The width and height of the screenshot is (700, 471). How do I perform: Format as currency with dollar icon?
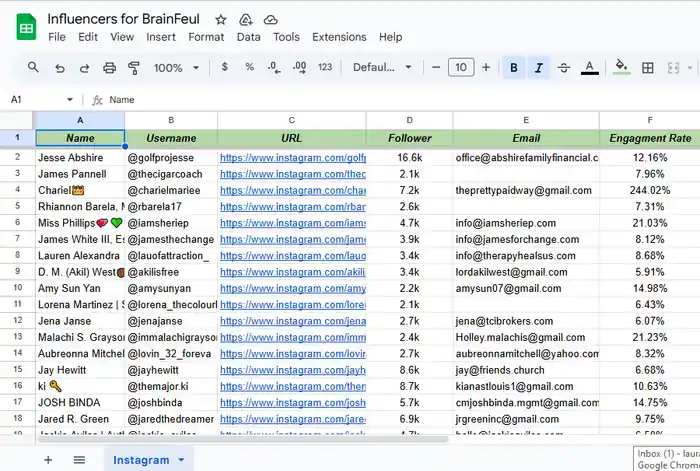[x=225, y=67]
